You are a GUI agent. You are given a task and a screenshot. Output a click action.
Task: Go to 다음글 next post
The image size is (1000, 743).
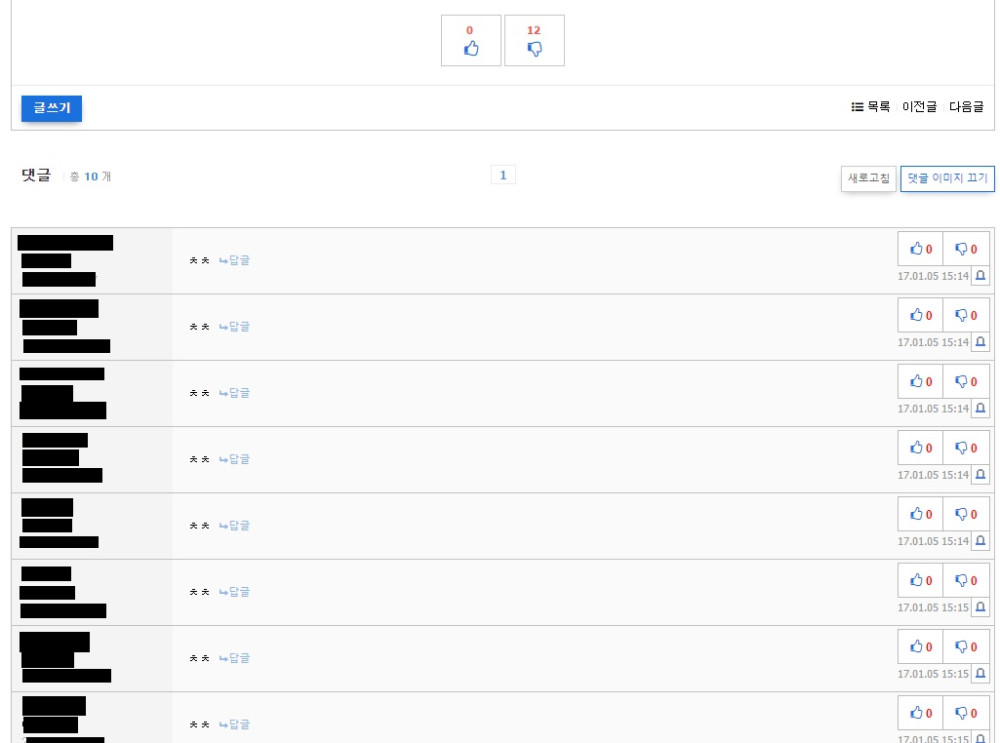pyautogui.click(x=966, y=107)
